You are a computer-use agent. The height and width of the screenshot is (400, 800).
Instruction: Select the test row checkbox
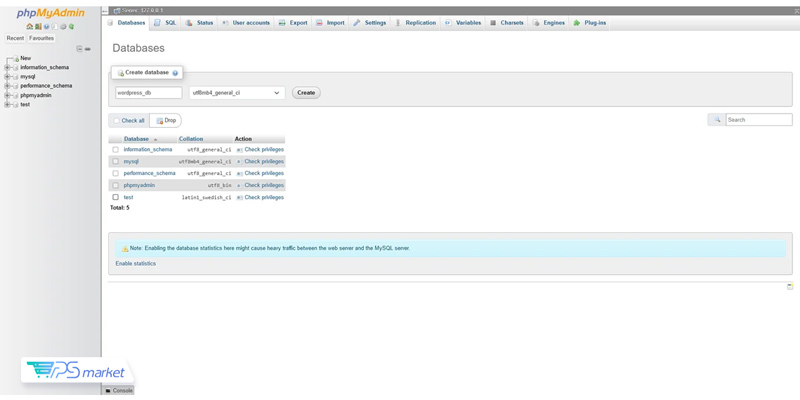pyautogui.click(x=116, y=197)
